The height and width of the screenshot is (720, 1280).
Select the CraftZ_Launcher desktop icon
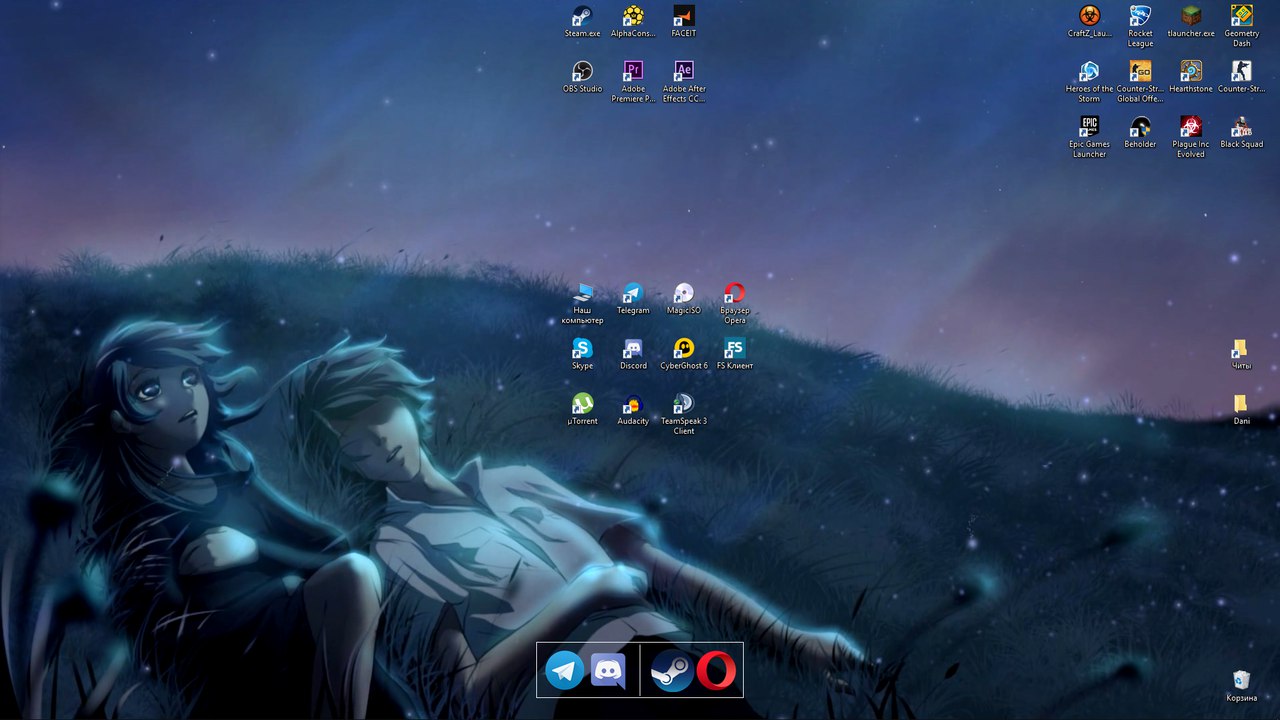coord(1090,21)
